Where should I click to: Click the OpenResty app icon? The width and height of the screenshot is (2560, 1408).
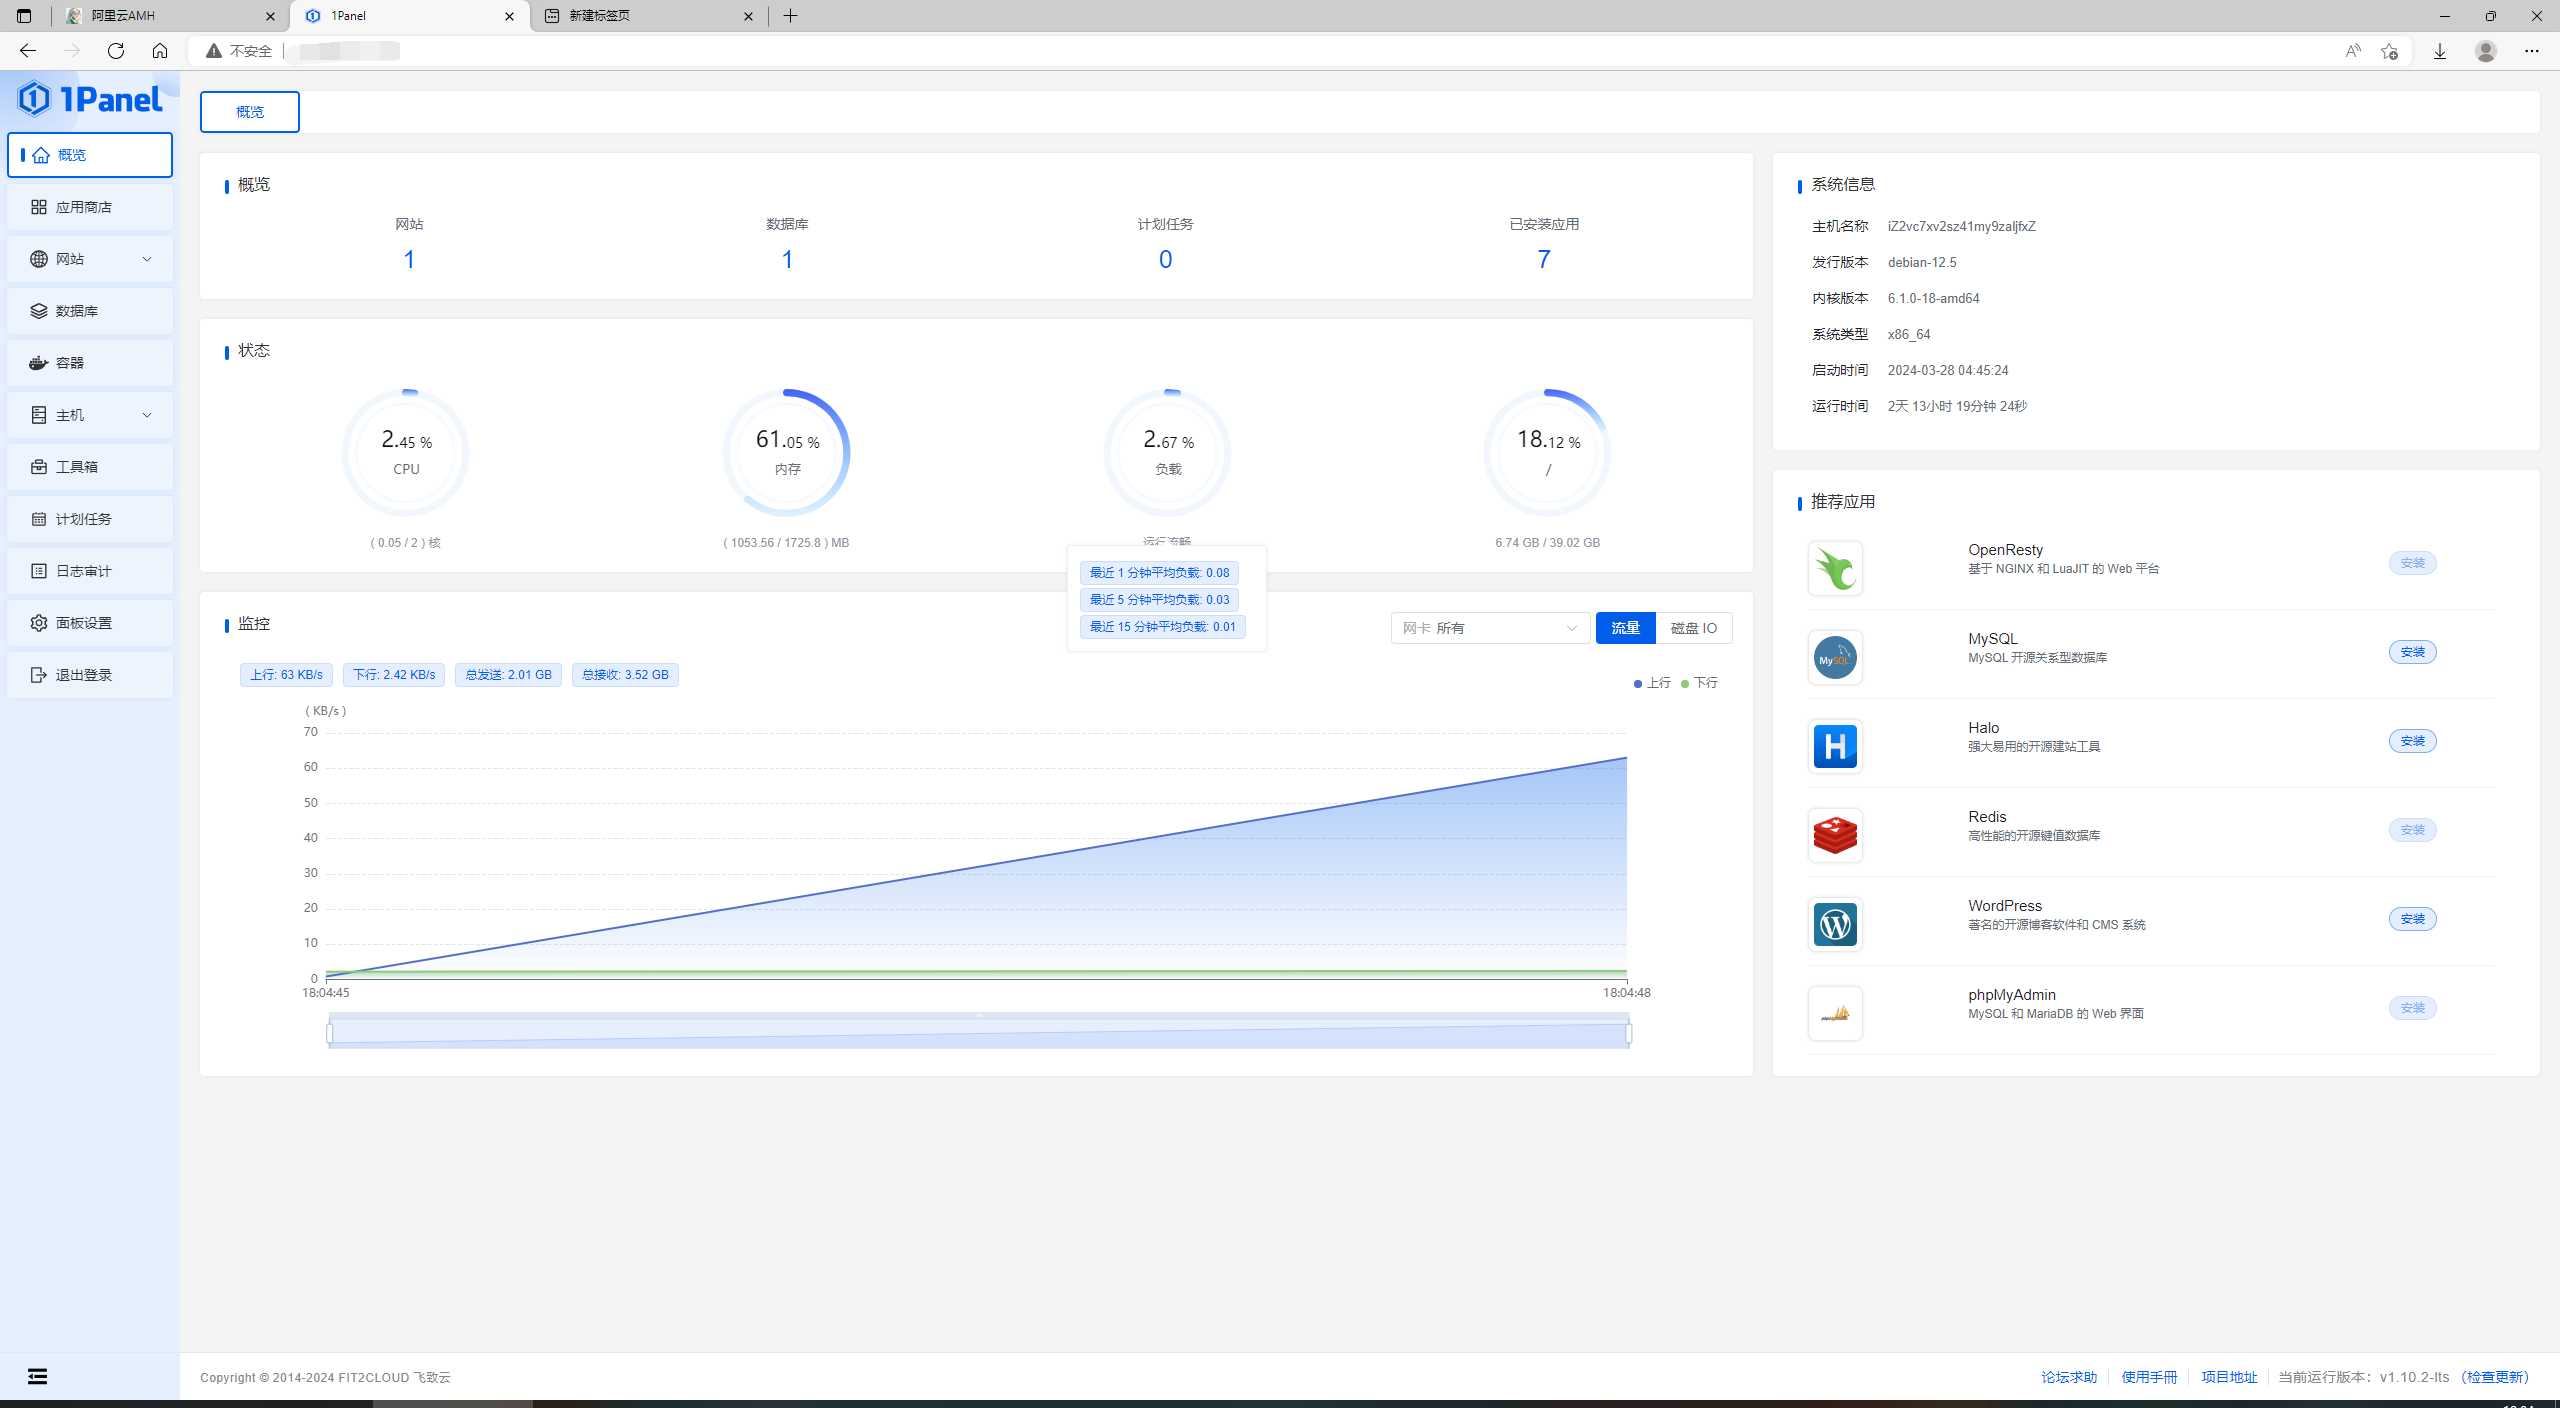pyautogui.click(x=1835, y=568)
